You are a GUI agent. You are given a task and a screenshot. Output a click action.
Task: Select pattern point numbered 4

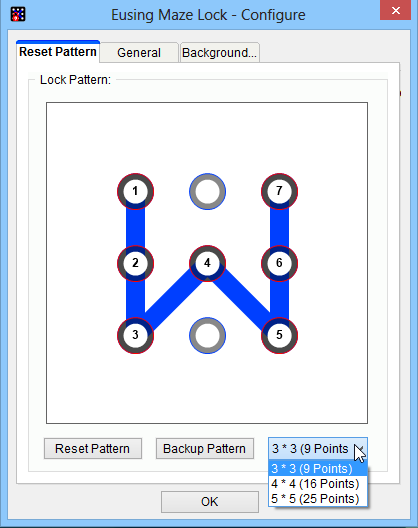pos(207,263)
